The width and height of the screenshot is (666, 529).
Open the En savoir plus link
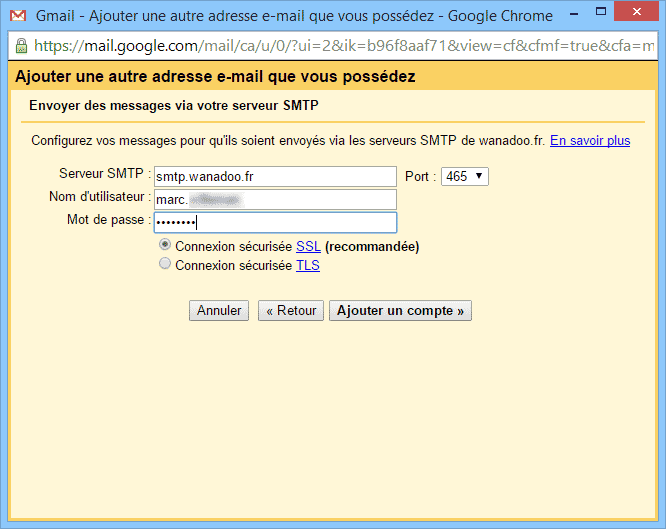(590, 141)
